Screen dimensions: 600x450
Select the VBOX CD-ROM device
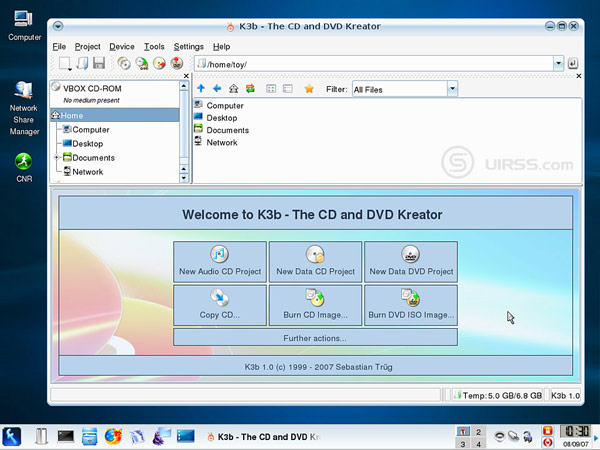point(95,87)
